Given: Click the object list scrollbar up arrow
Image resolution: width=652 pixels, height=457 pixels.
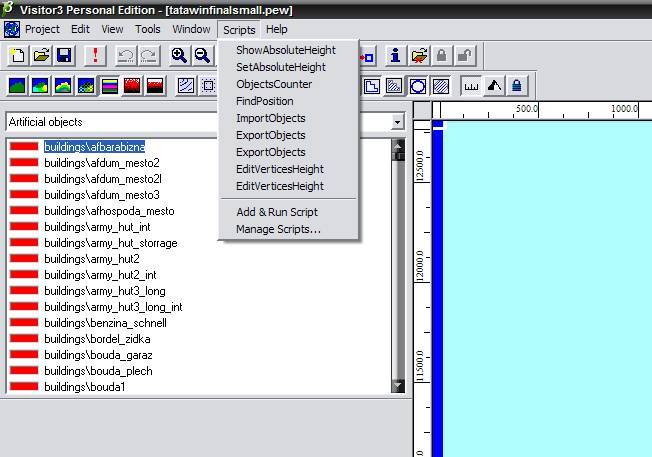Looking at the screenshot, I should click(398, 145).
